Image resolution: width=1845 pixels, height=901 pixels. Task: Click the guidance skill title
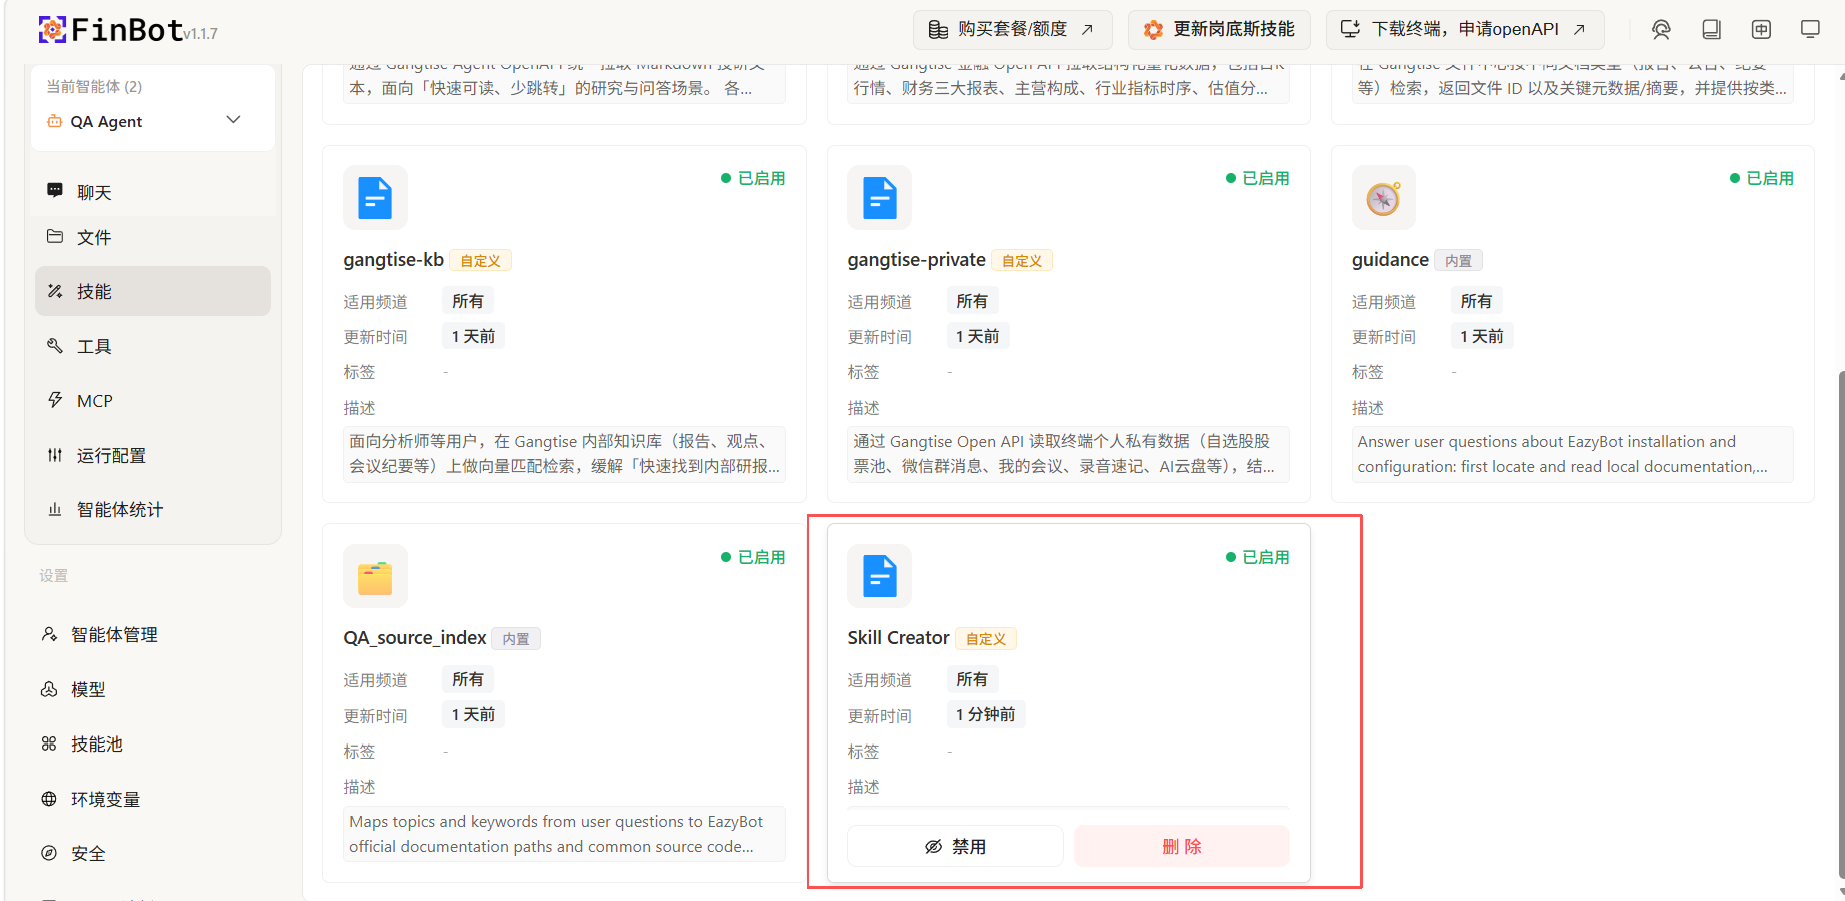(x=1390, y=260)
